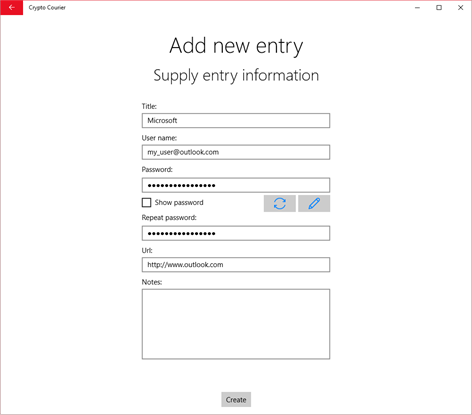This screenshot has height=415, width=472.
Task: Click the Repeat password: label
Action: pos(169,218)
